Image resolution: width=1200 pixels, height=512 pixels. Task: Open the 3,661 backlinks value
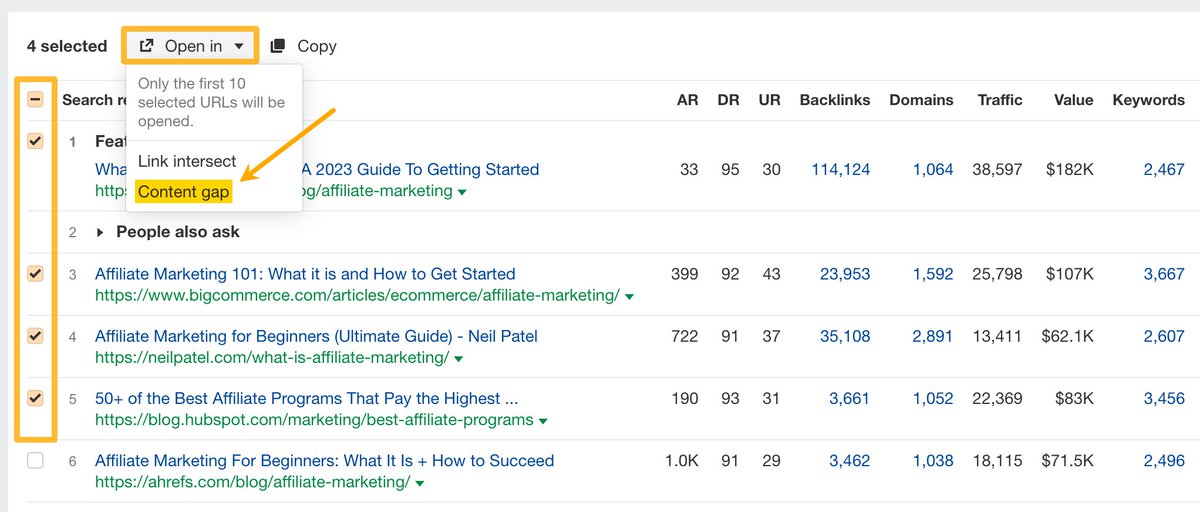tap(849, 398)
